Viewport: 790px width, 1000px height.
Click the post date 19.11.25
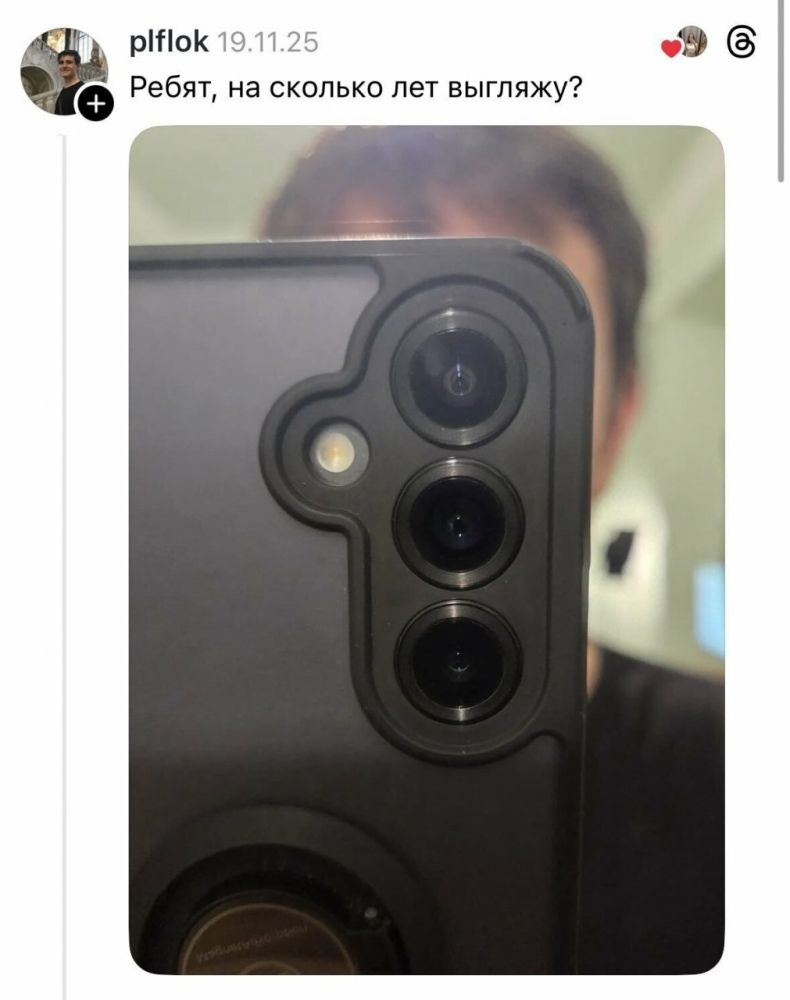[x=268, y=43]
